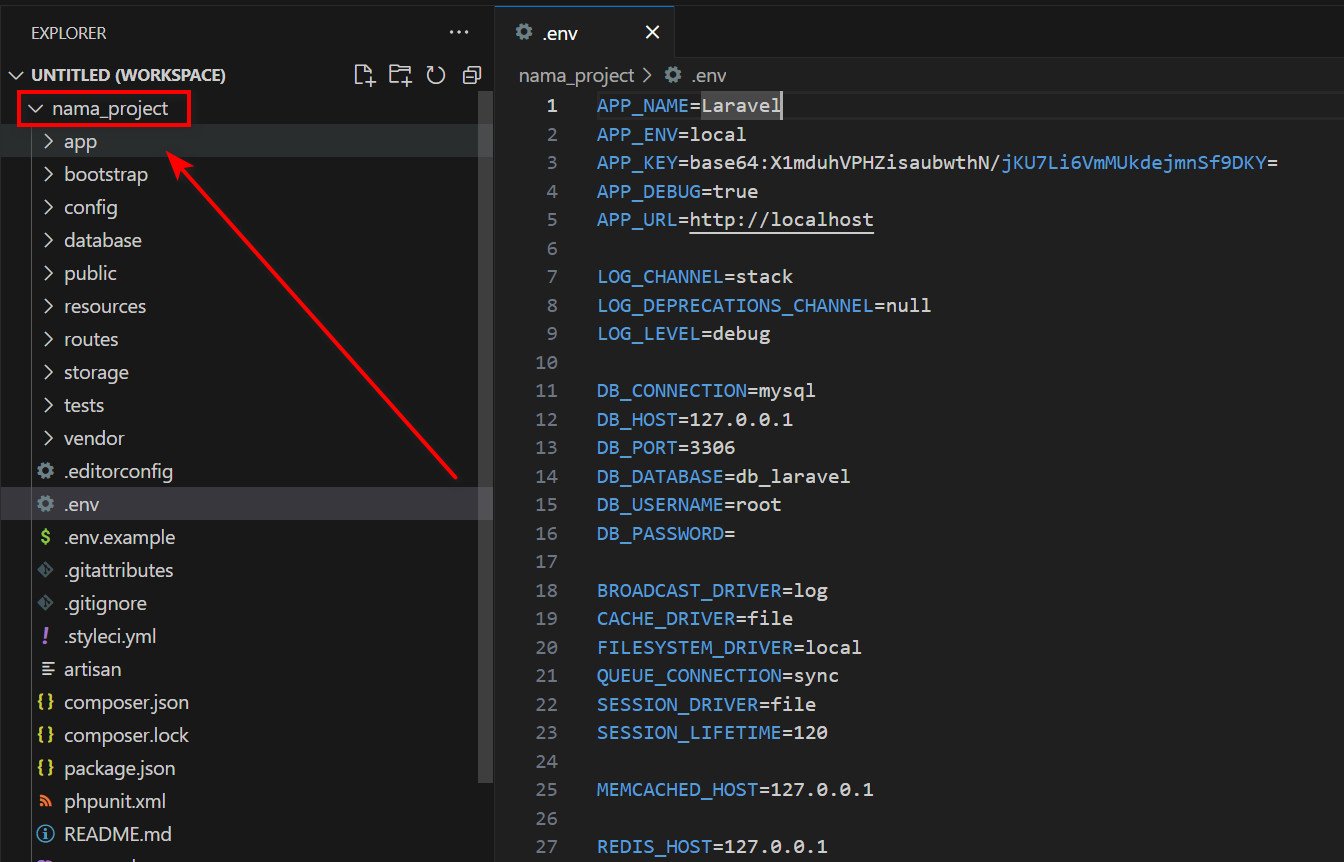Click the git icon beside .gitignore
The height and width of the screenshot is (862, 1344).
tap(45, 603)
